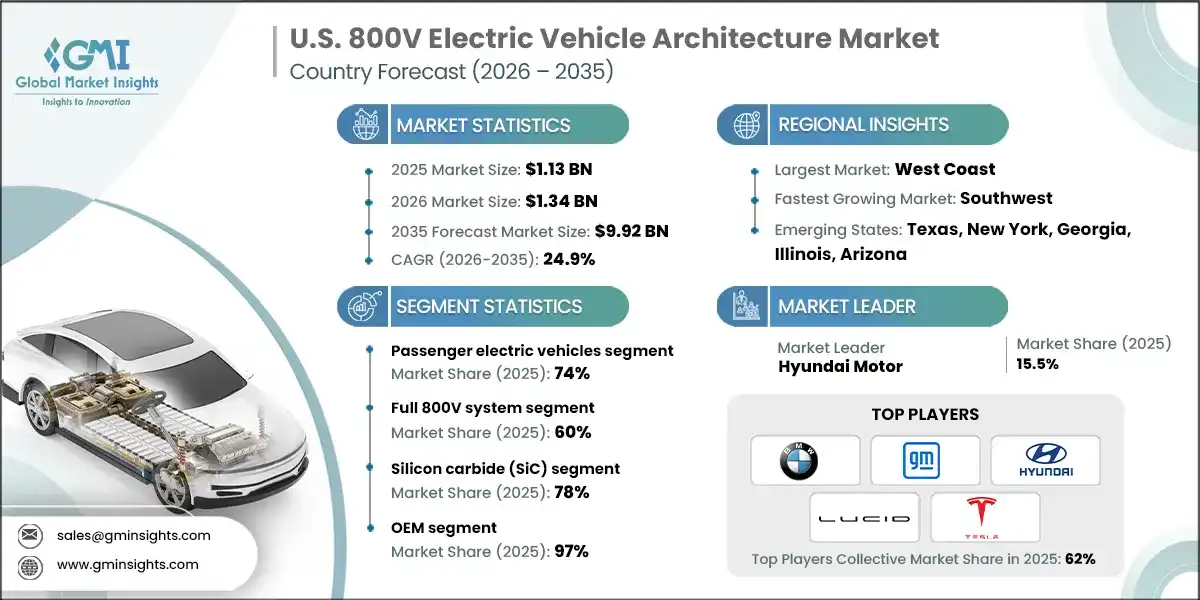Toggle the bullet beside 2025 Market Size
Screen dimensions: 1200x600
pyautogui.click(x=370, y=170)
